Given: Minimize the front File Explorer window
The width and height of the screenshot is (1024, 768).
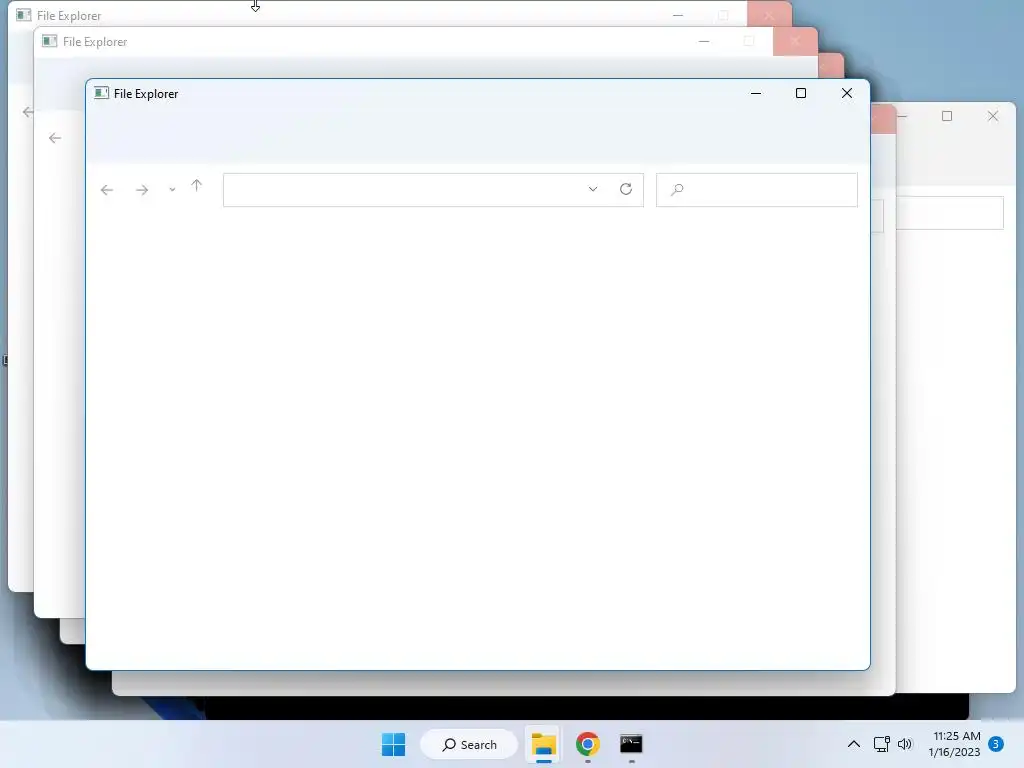Looking at the screenshot, I should pos(756,93).
